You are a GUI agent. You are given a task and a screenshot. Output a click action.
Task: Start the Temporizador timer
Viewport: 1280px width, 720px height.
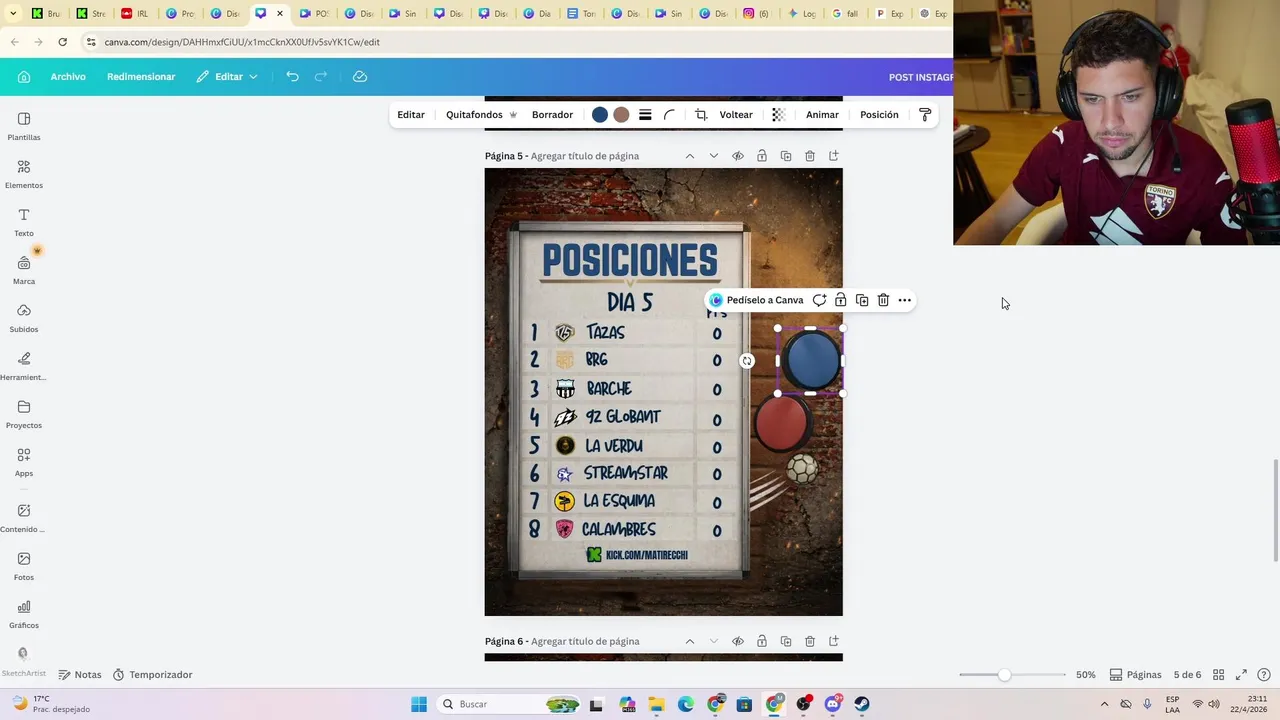[152, 675]
